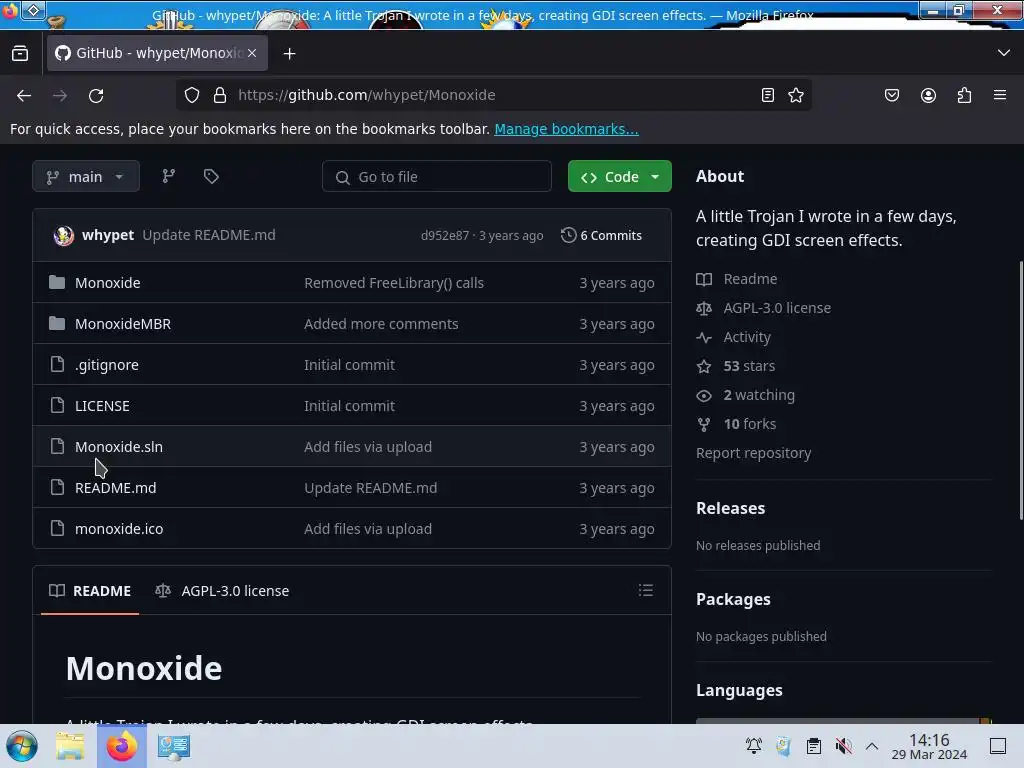Screen dimensions: 1024x768
Task: Click the site security padlock icon
Action: (x=220, y=95)
